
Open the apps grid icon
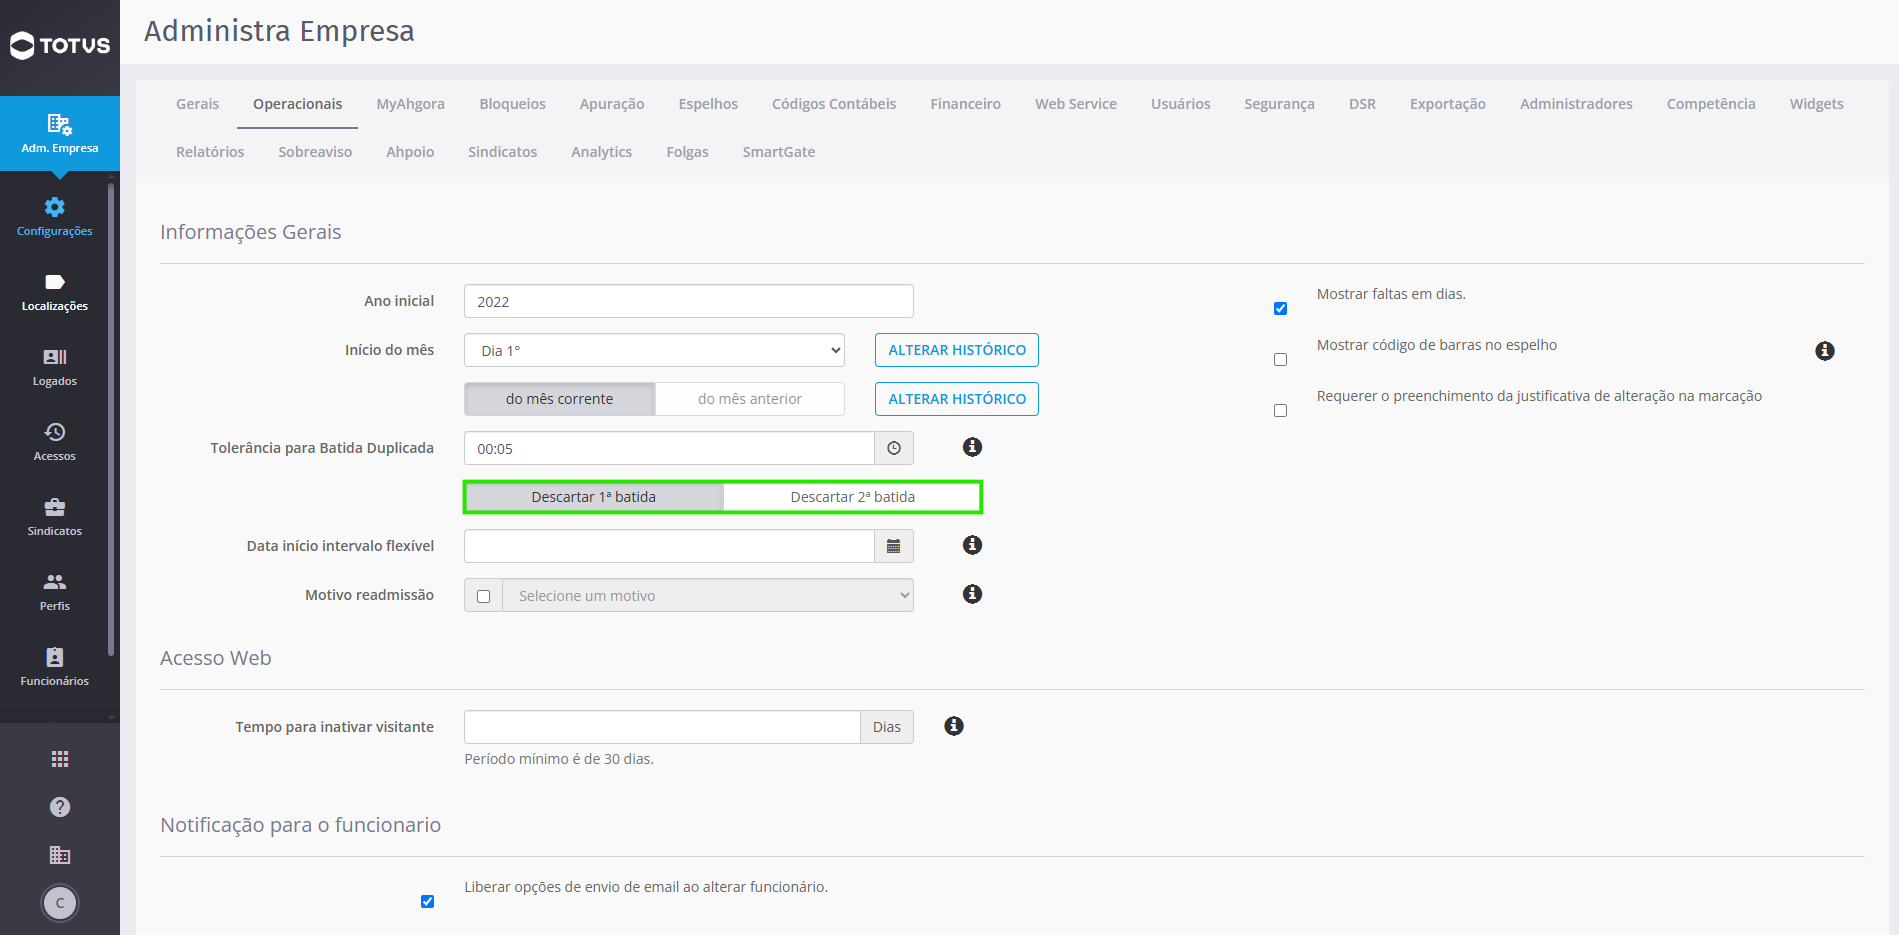tap(60, 759)
